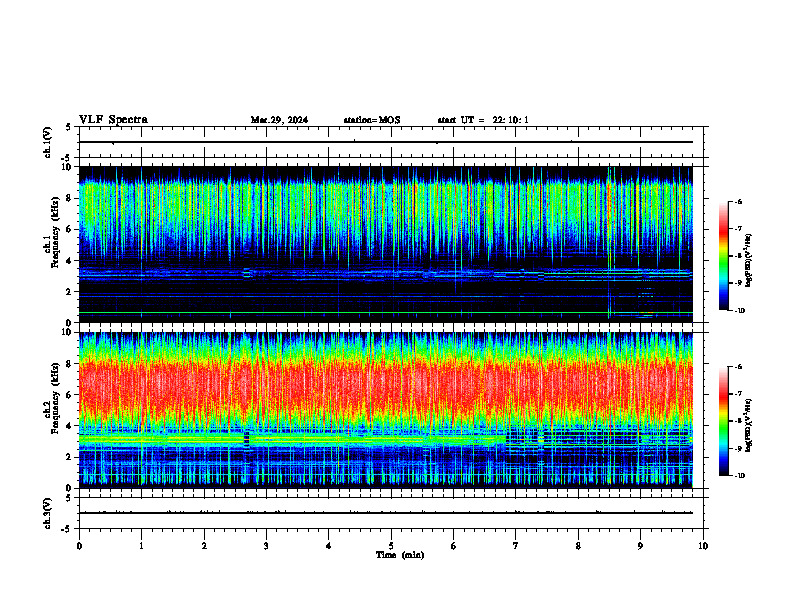Viewport: 792px width, 612px height.
Task: Click the ch.2 spectrogram color scale bar
Action: (724, 421)
